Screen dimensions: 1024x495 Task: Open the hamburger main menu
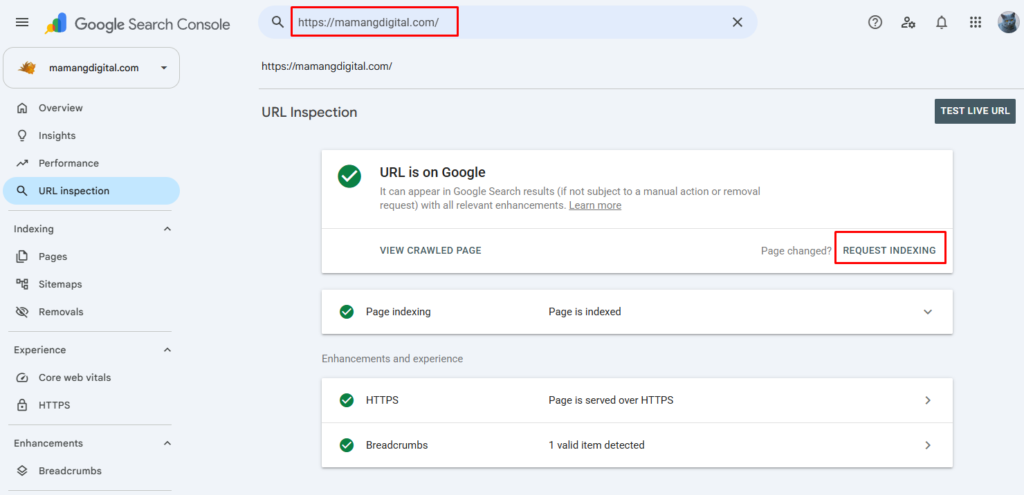coord(22,22)
